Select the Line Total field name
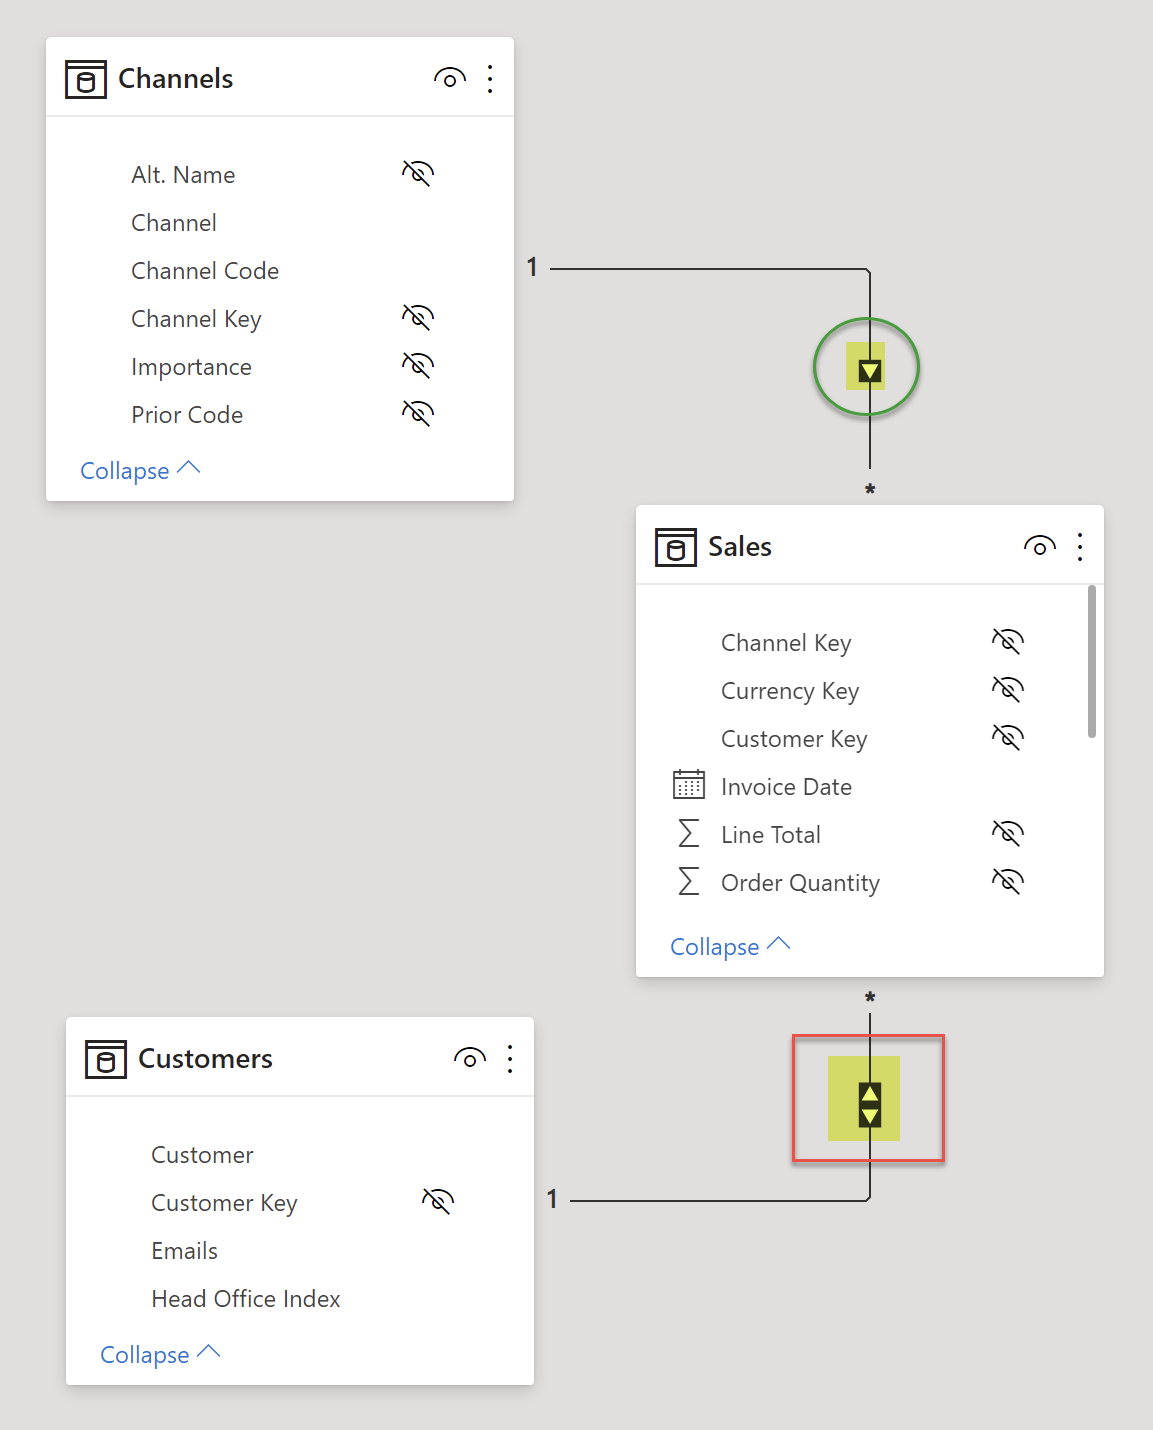The width and height of the screenshot is (1153, 1430). [771, 835]
